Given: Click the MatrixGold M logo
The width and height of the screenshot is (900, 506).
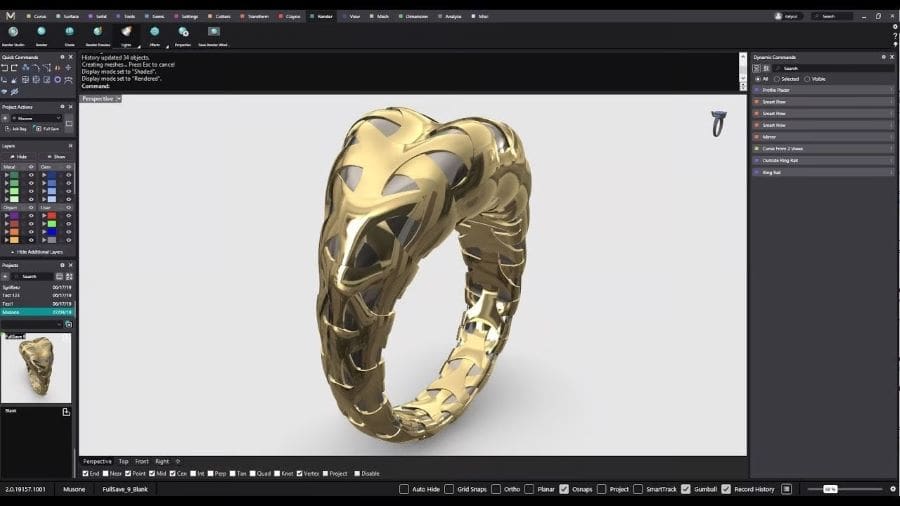Looking at the screenshot, I should pos(10,15).
